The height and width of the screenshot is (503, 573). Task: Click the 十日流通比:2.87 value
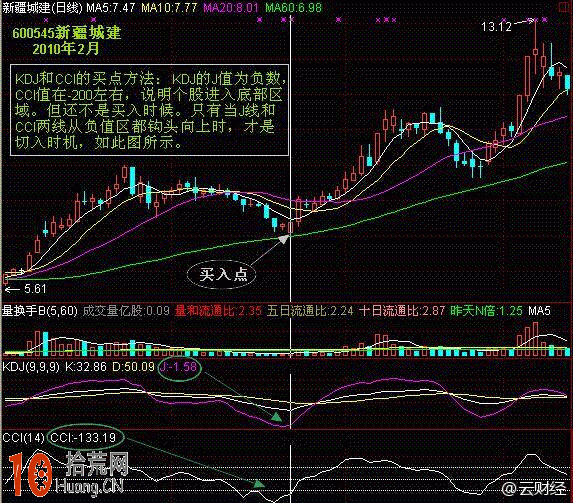402,311
